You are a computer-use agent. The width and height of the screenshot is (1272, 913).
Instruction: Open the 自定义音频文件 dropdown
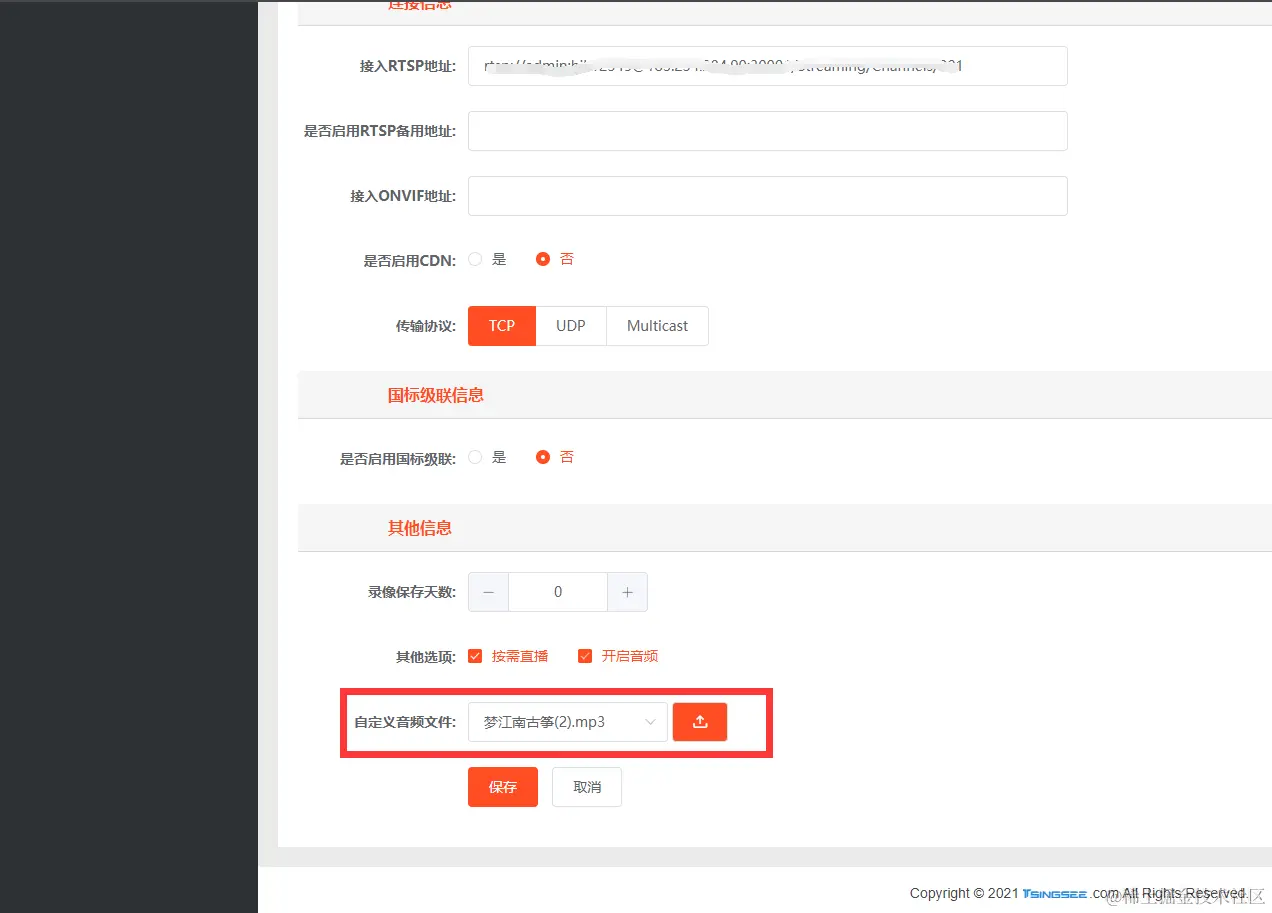tap(567, 722)
